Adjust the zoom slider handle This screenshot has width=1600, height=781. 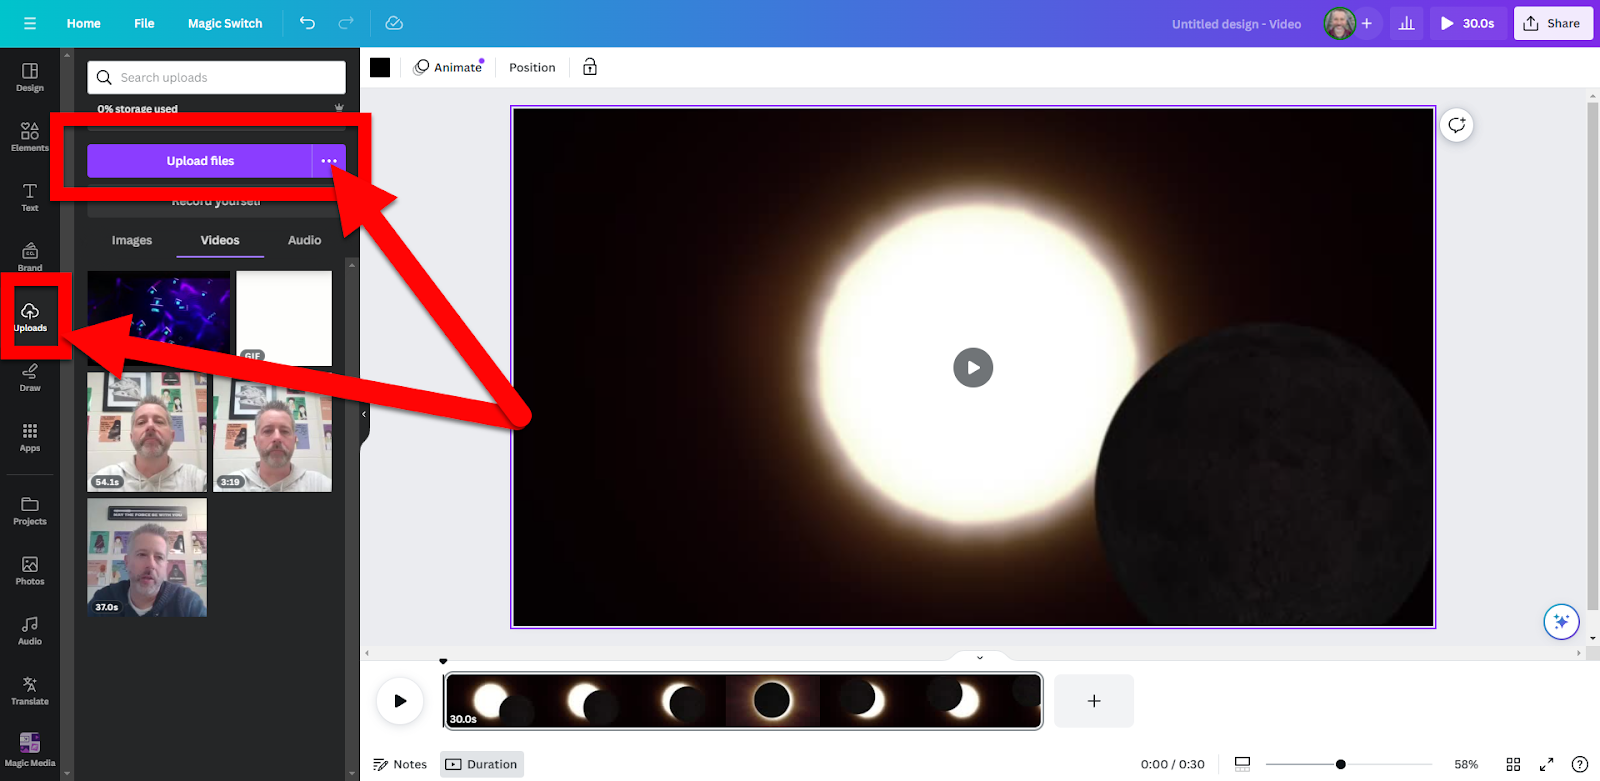(x=1340, y=764)
